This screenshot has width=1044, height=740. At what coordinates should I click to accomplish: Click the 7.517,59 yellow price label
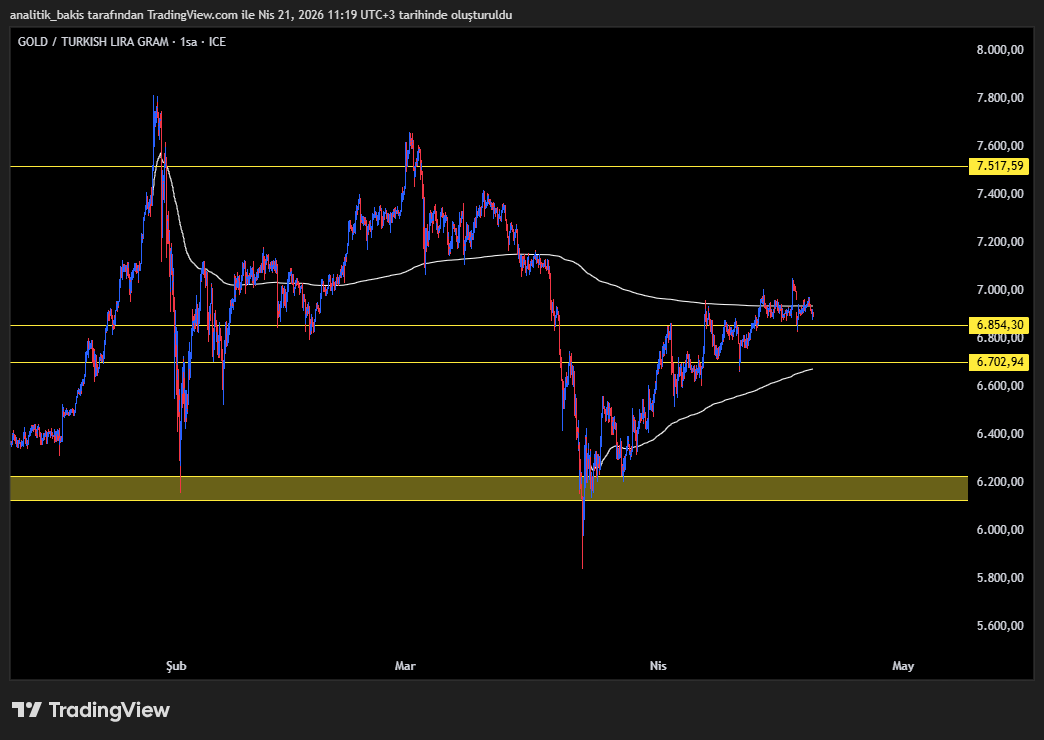[999, 166]
